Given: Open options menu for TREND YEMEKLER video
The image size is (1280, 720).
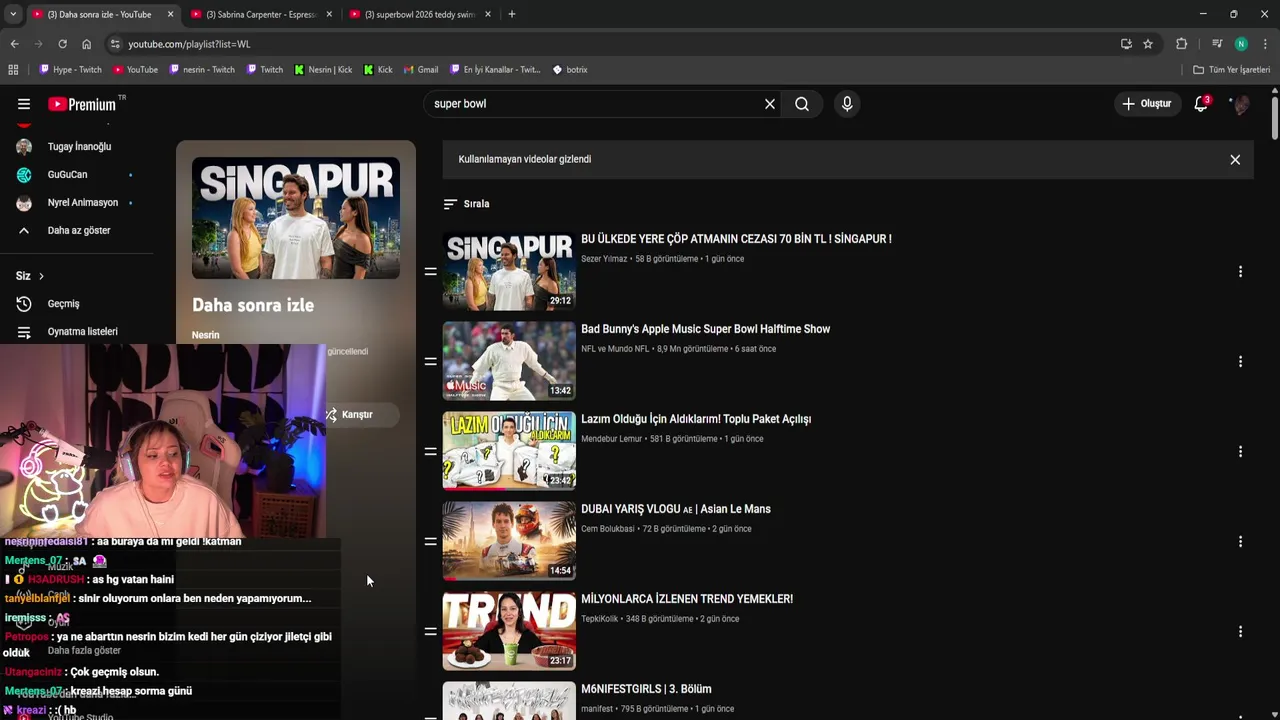Looking at the screenshot, I should click(x=1240, y=632).
